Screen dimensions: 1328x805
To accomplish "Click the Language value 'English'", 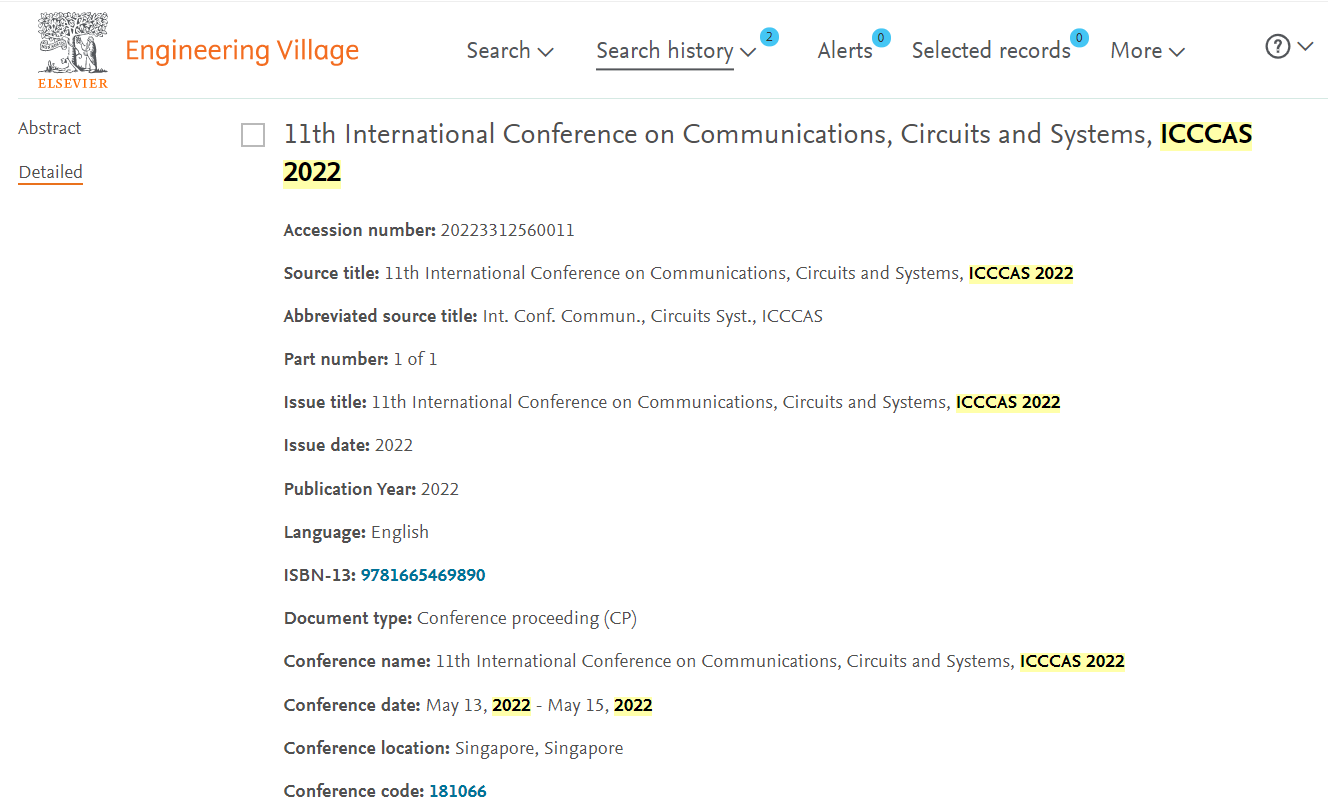I will tap(400, 532).
